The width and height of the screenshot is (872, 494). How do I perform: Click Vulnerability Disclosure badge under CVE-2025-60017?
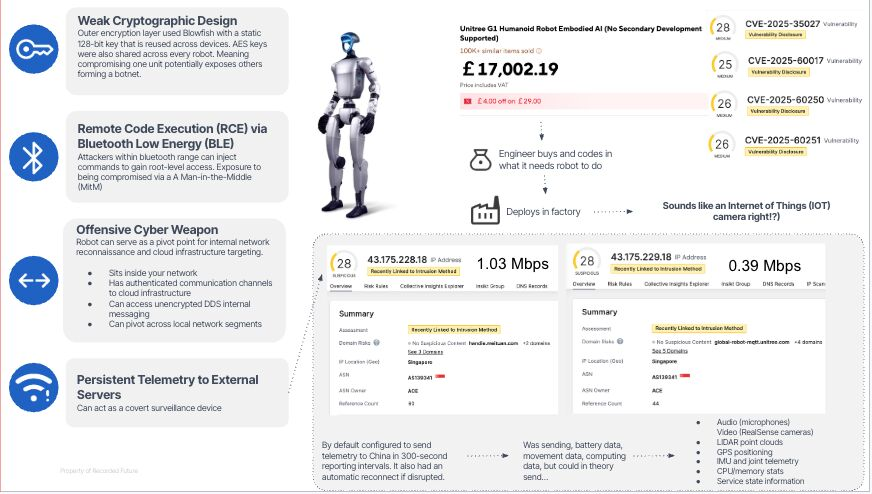[777, 72]
